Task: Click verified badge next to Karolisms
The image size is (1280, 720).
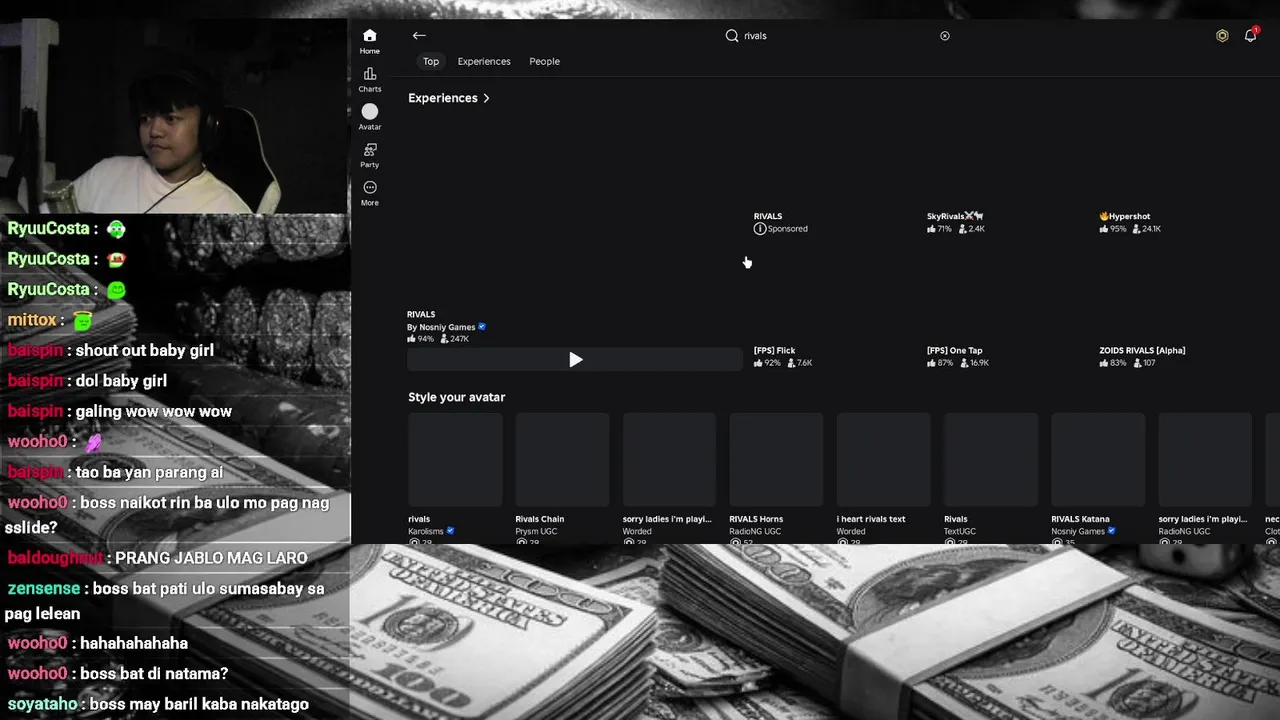Action: pos(450,531)
